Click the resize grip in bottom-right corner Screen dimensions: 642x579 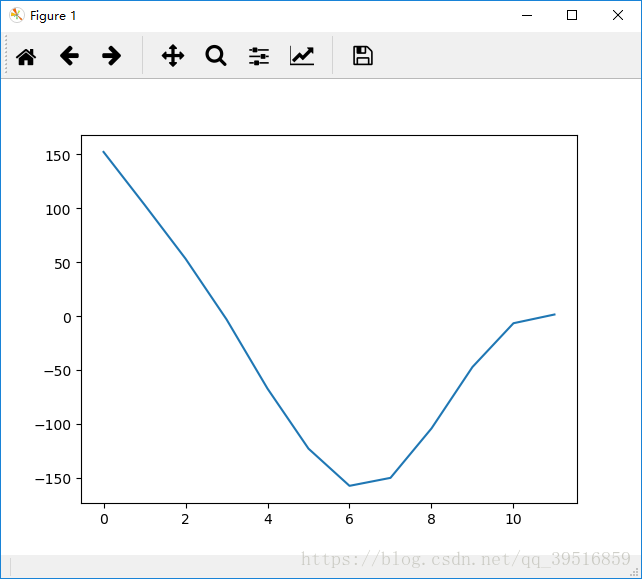click(x=634, y=571)
